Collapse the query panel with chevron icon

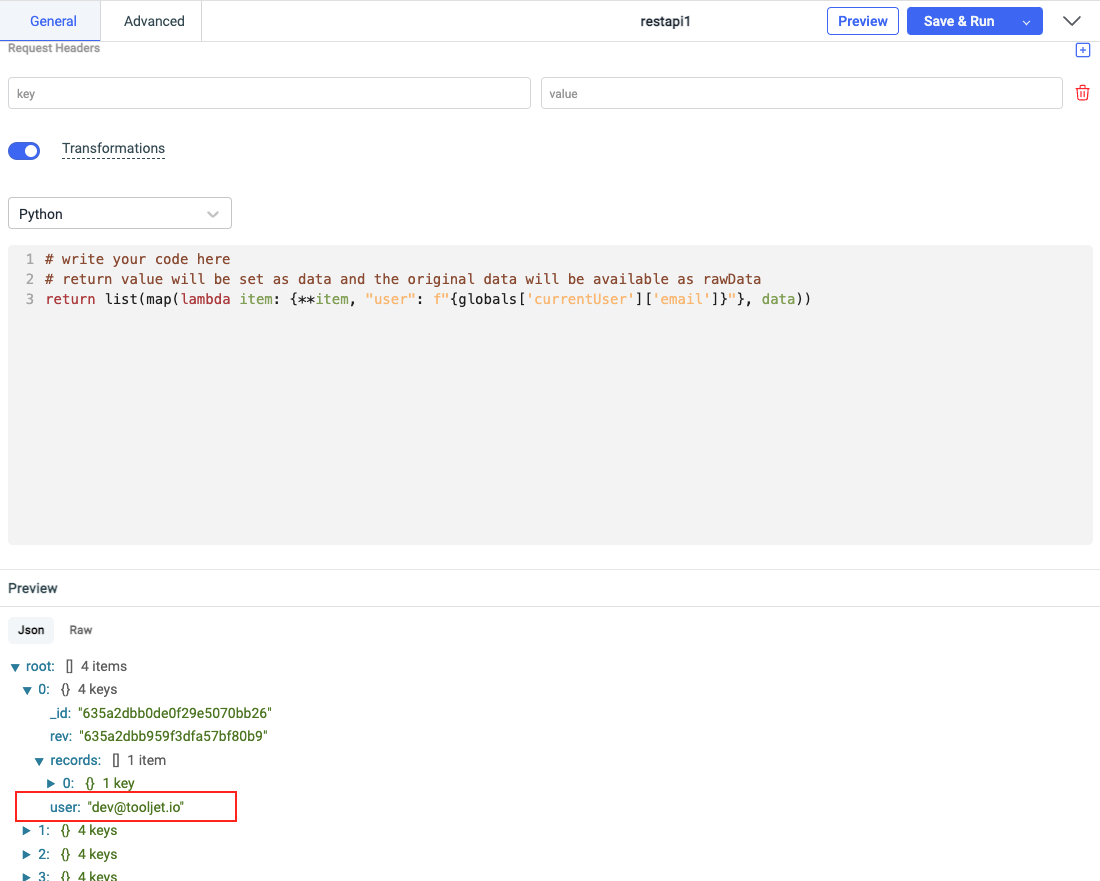pyautogui.click(x=1072, y=21)
